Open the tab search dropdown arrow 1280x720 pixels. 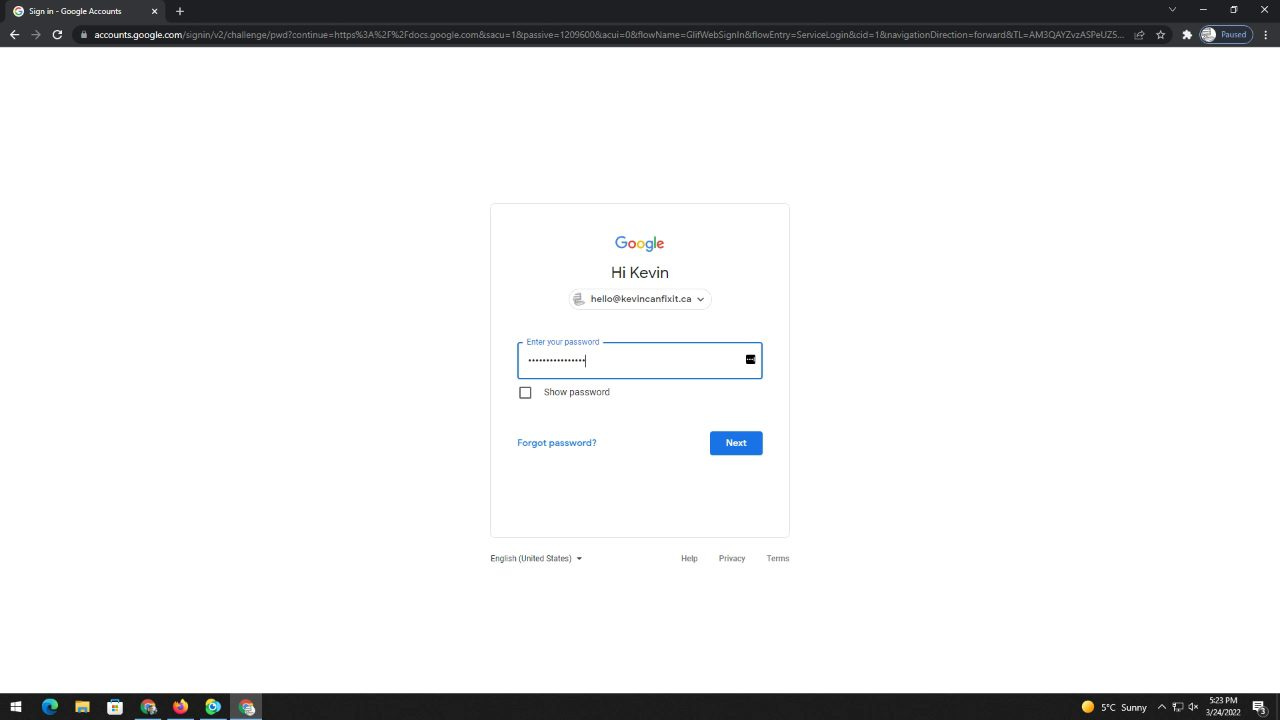click(x=1173, y=10)
